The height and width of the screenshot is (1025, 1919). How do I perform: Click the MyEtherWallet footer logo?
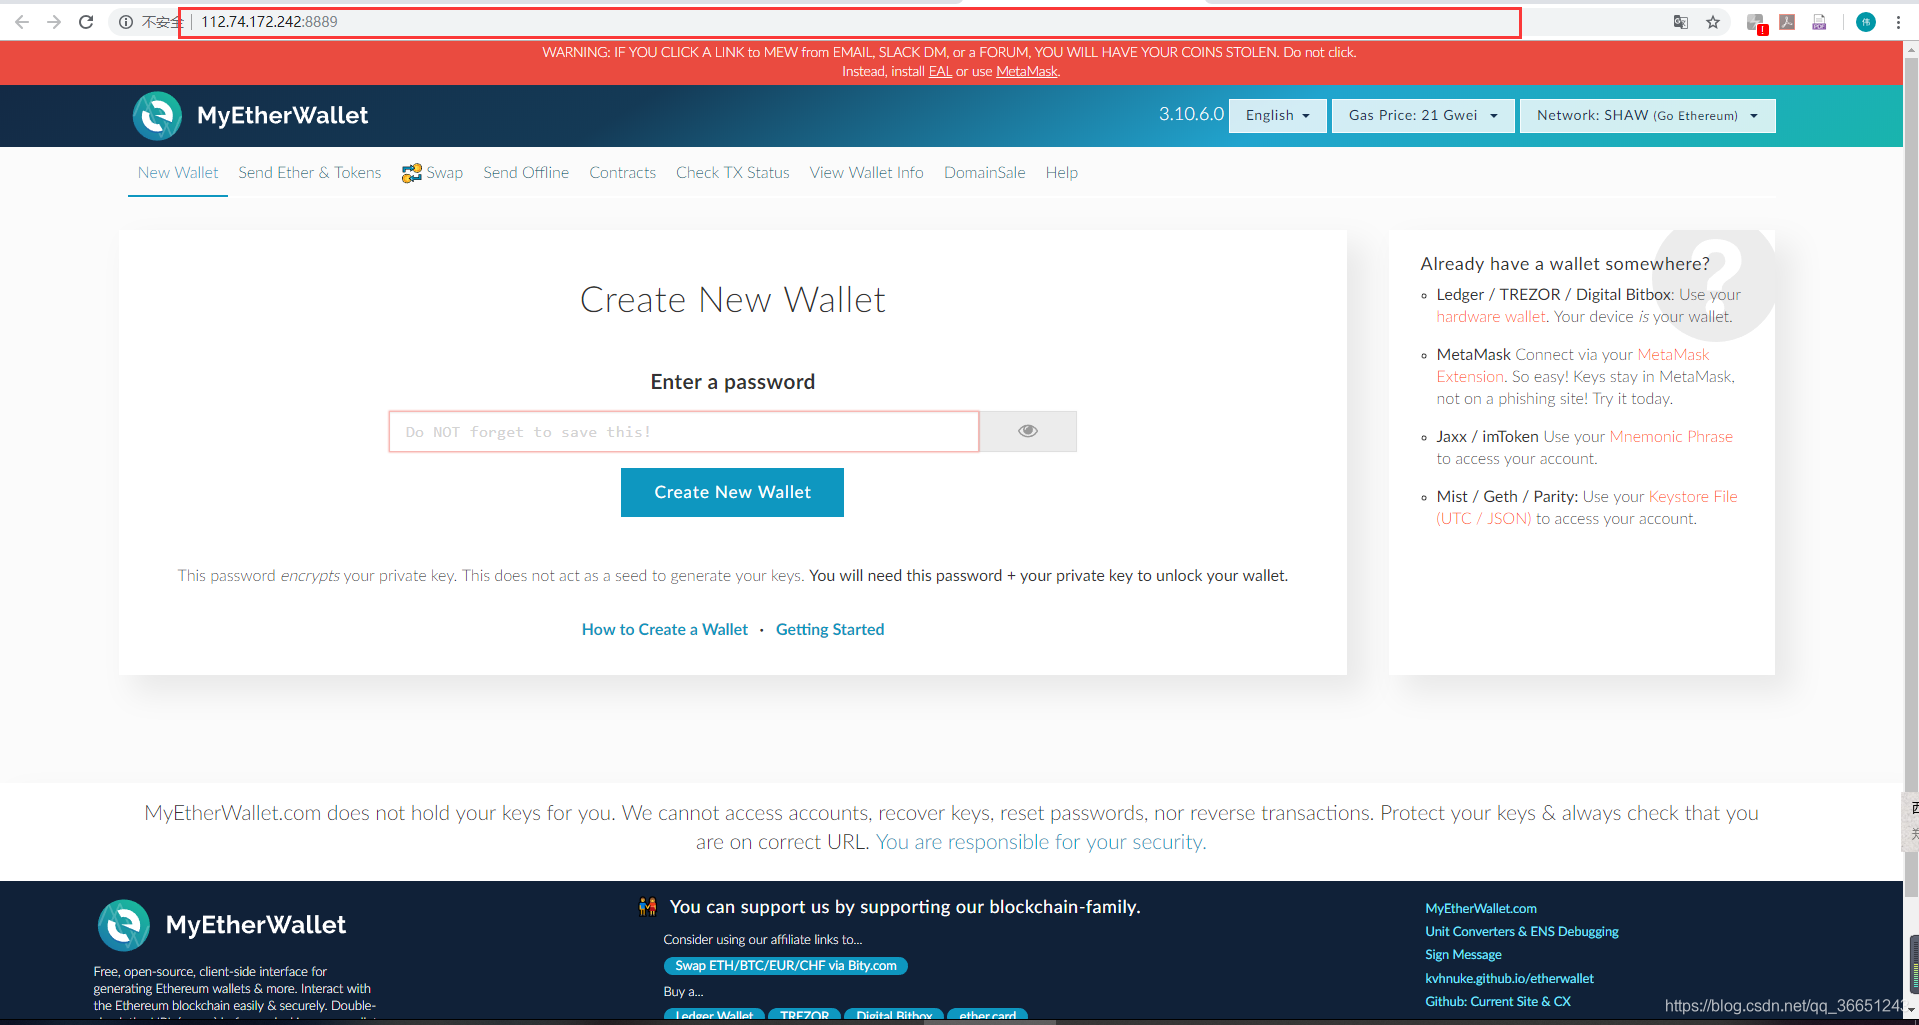coord(222,925)
